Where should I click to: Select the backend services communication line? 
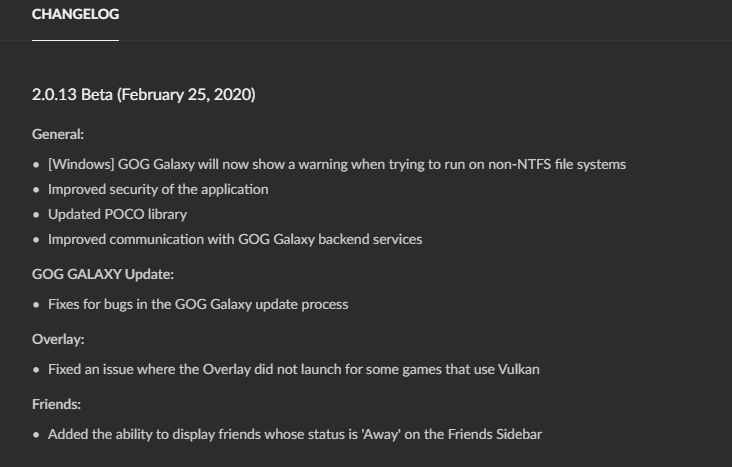pyautogui.click(x=235, y=239)
